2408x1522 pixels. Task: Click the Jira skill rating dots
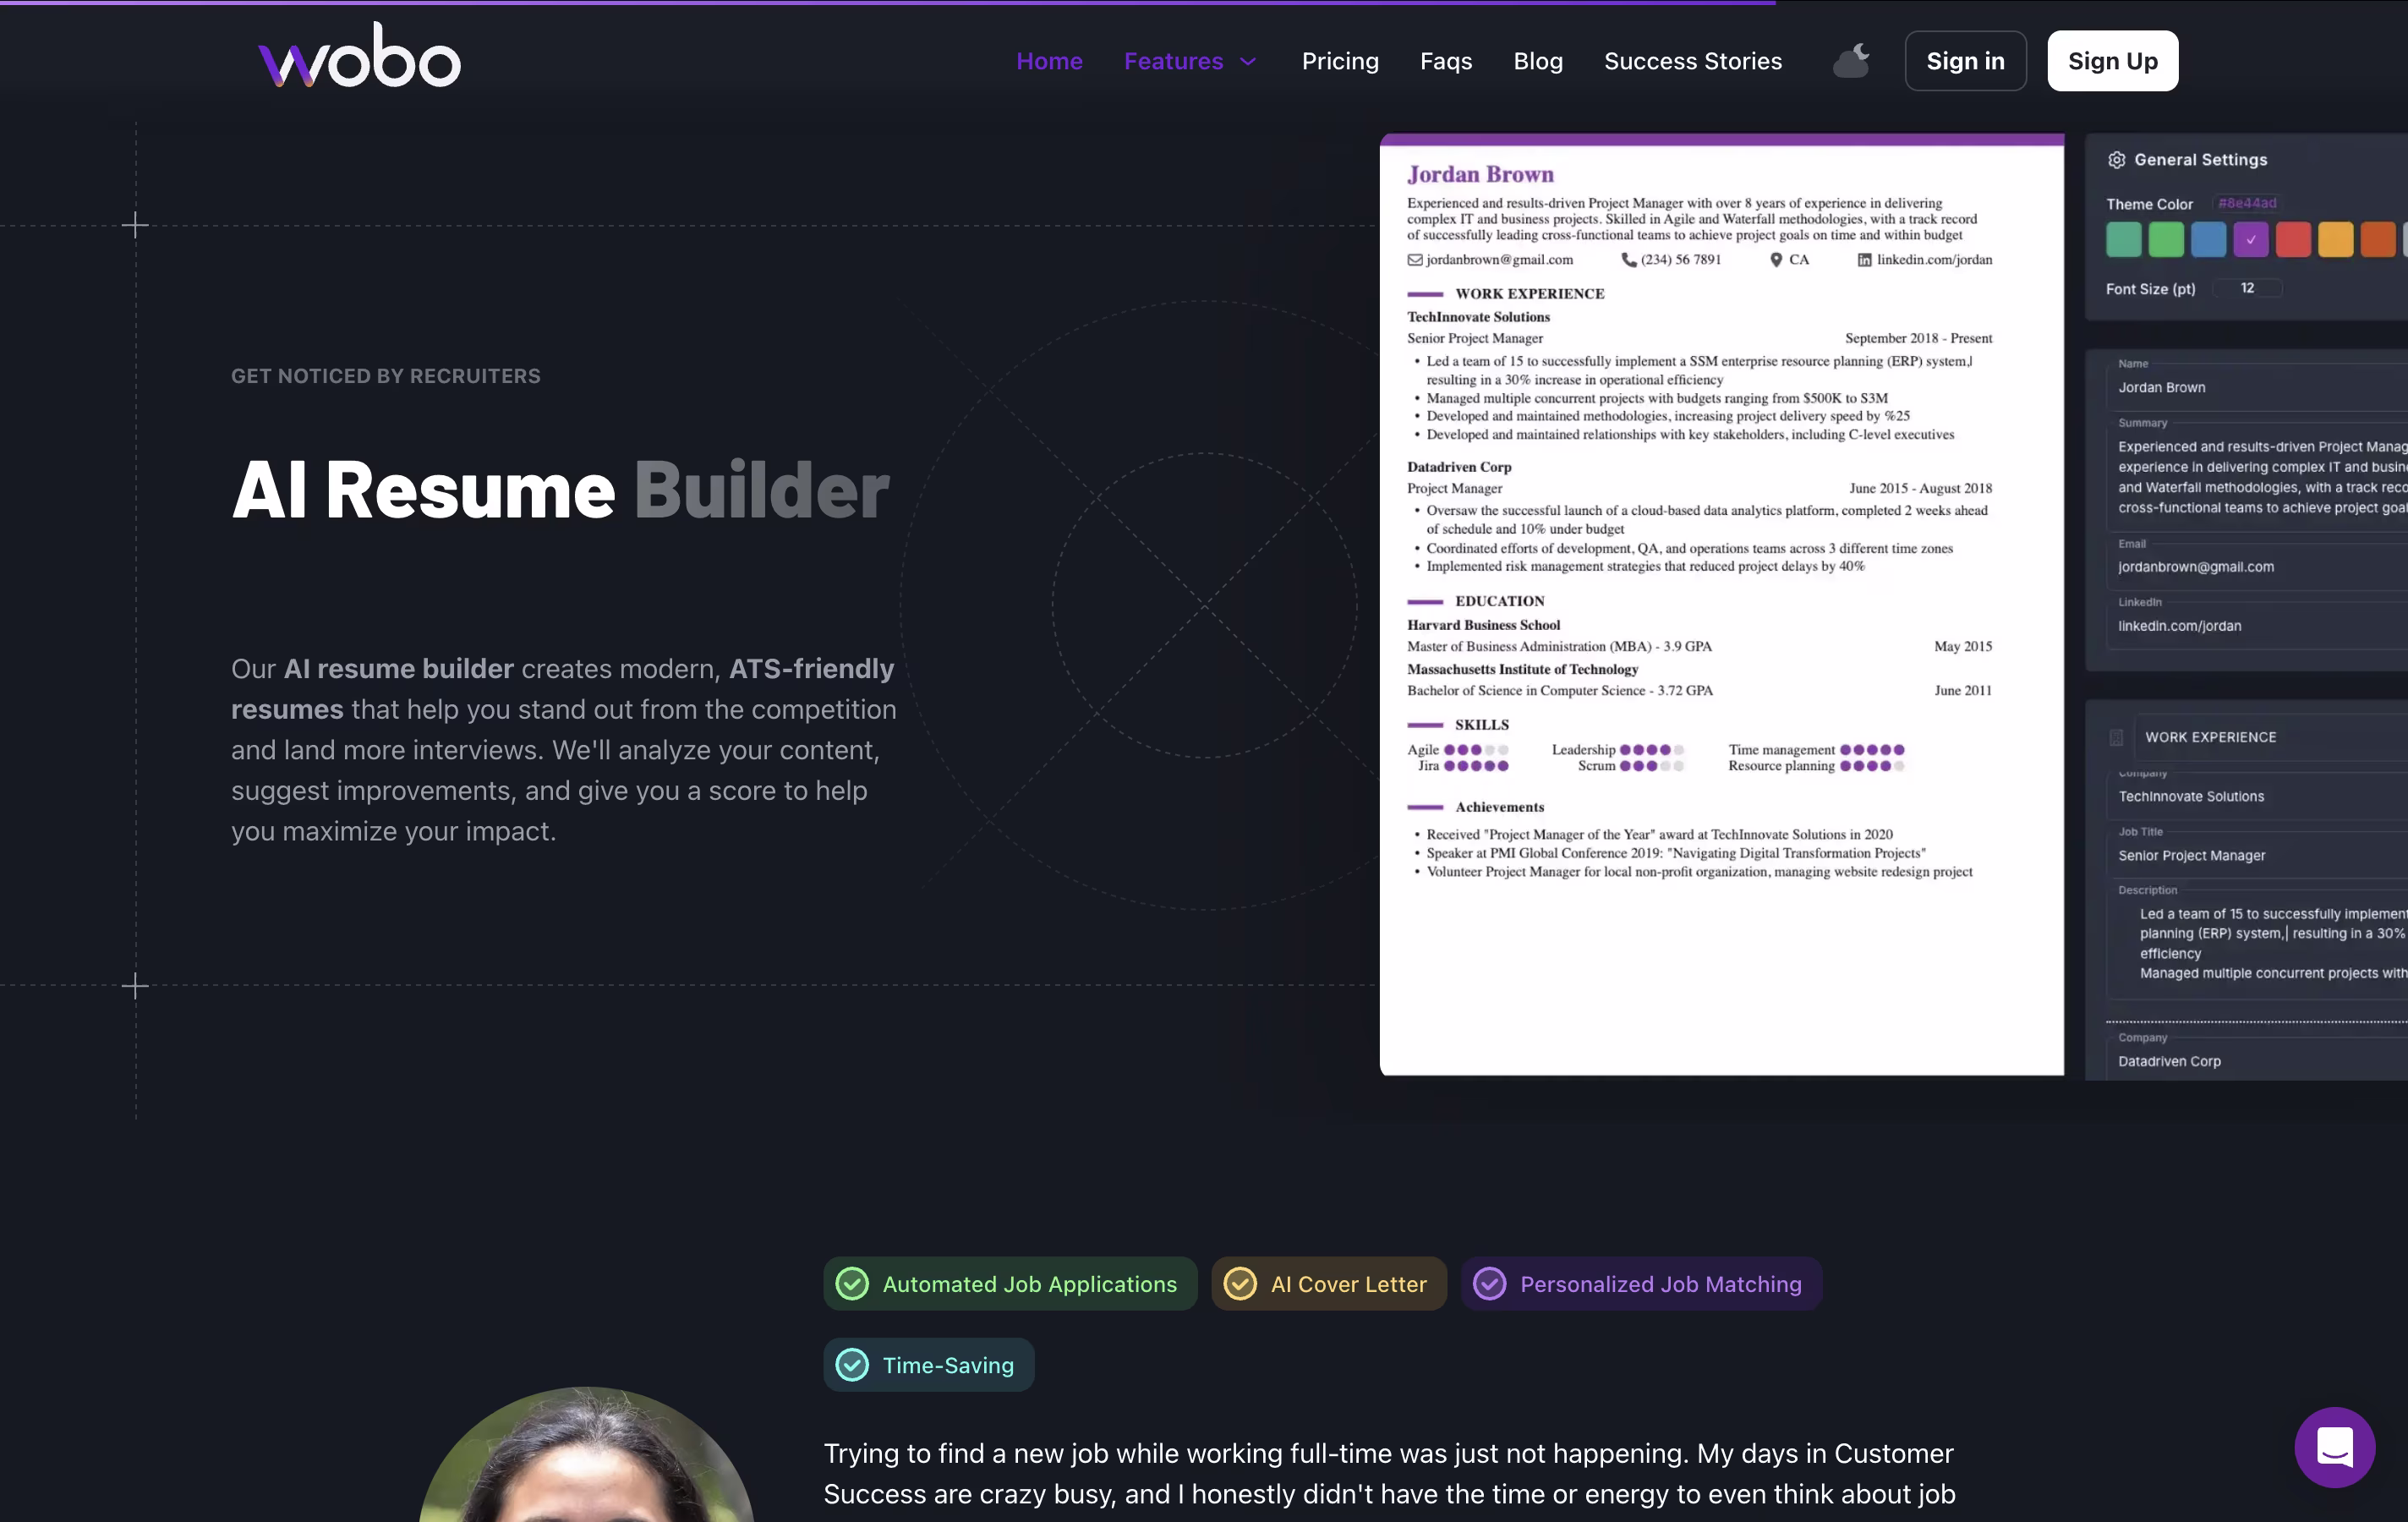coord(1476,766)
